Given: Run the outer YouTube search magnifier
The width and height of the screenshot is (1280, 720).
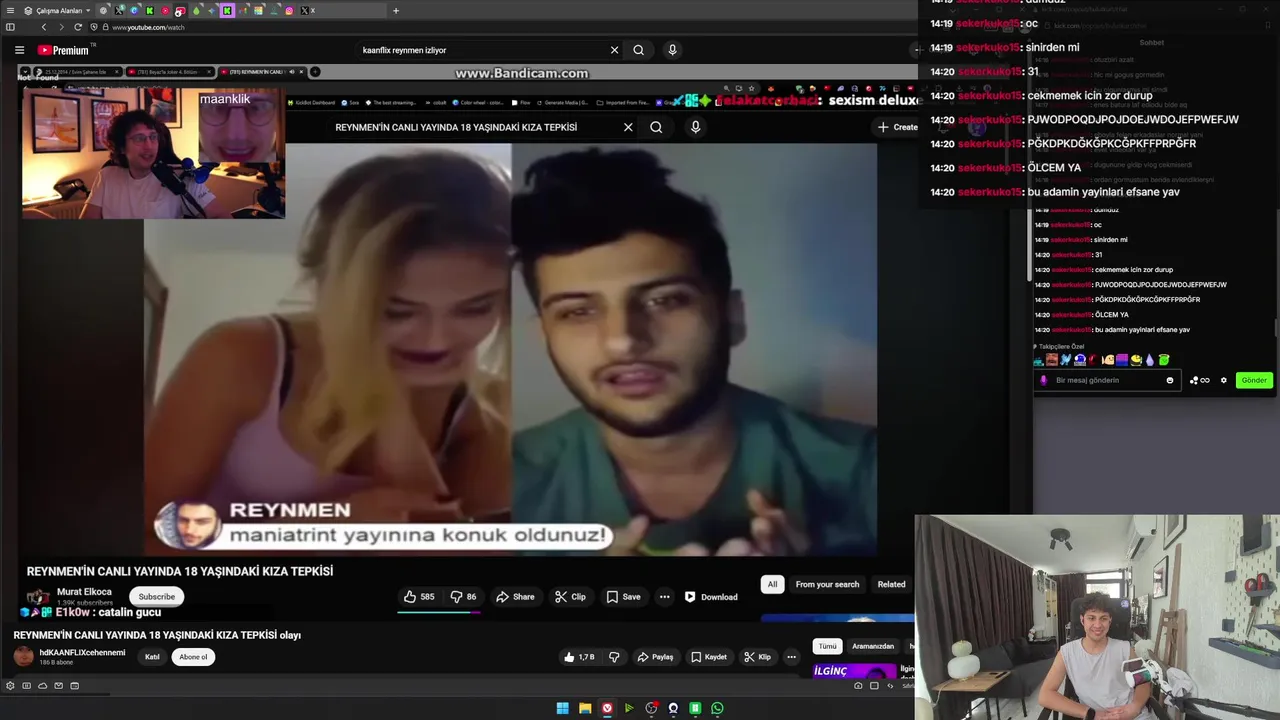Looking at the screenshot, I should 638,50.
